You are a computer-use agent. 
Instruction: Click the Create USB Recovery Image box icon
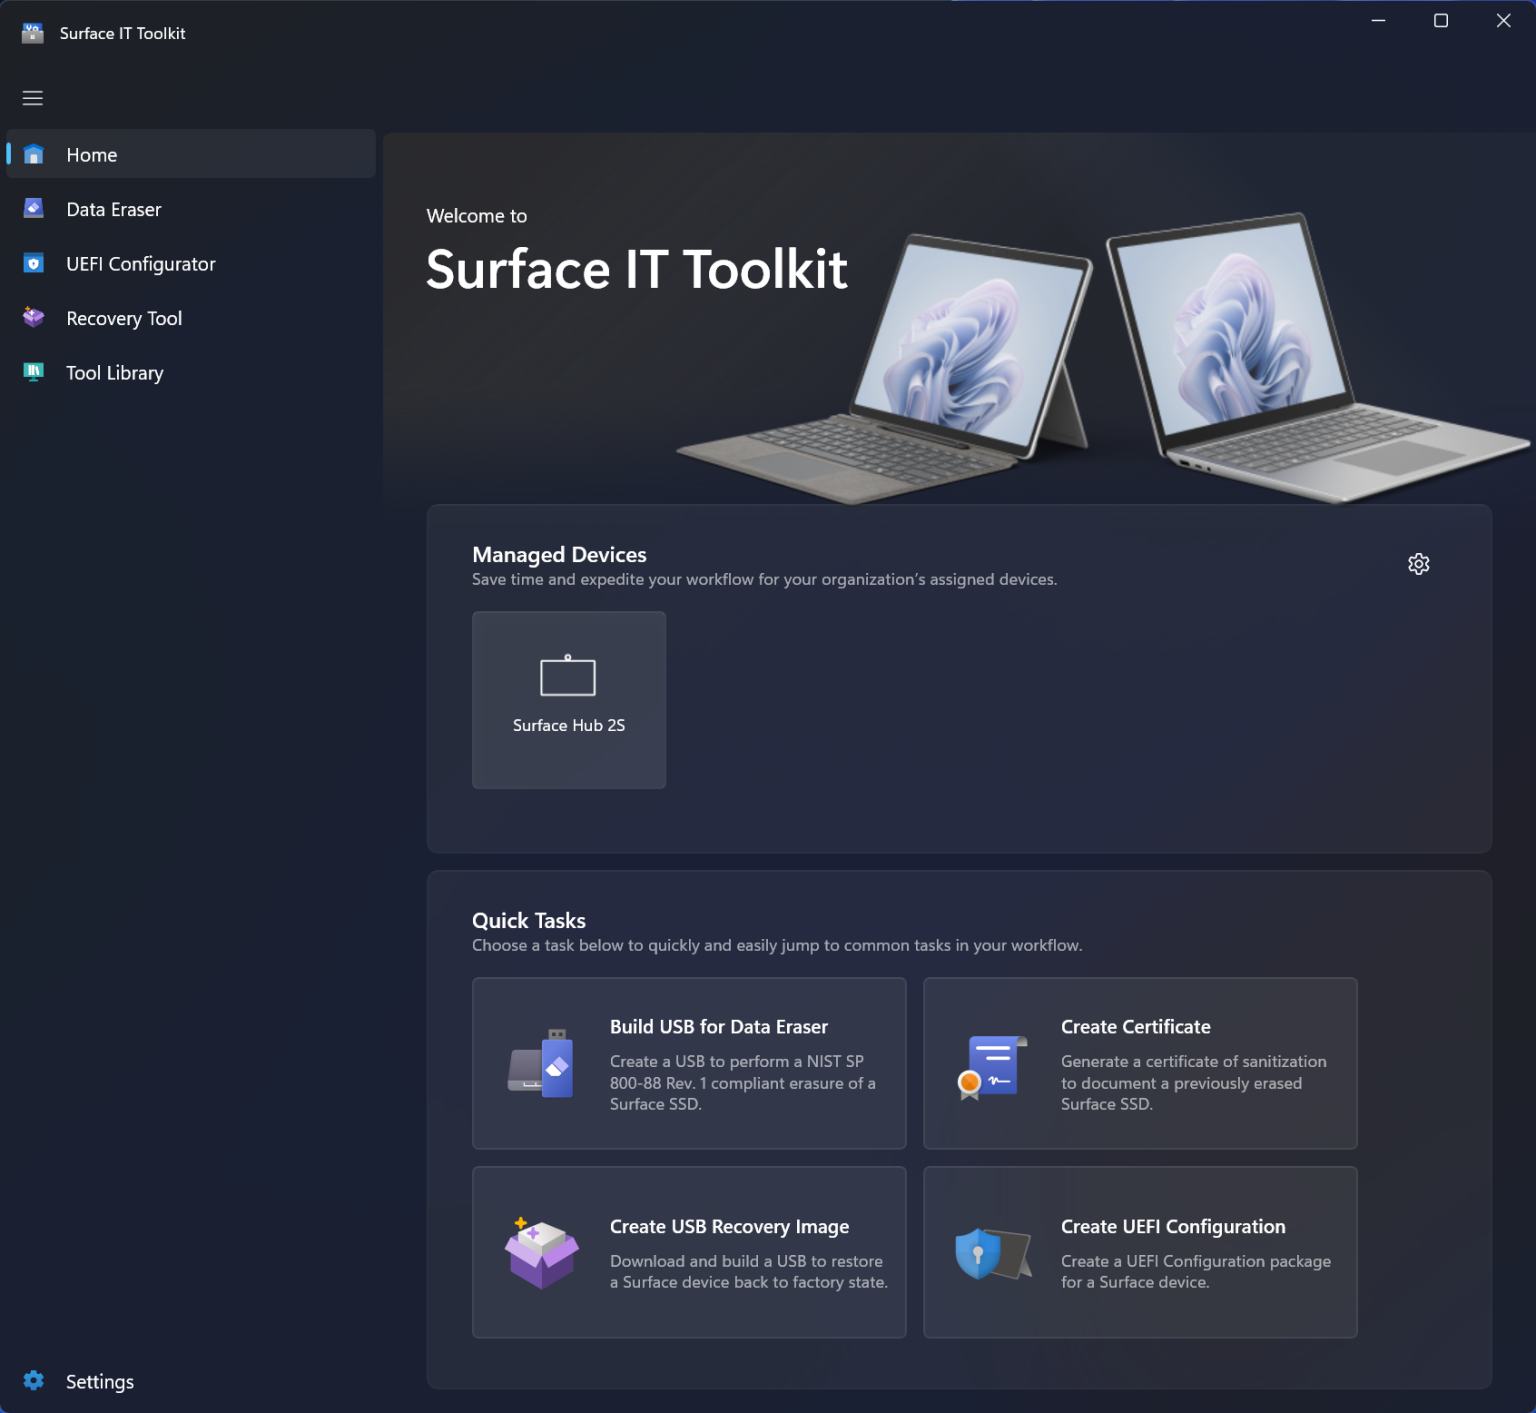click(x=541, y=1252)
